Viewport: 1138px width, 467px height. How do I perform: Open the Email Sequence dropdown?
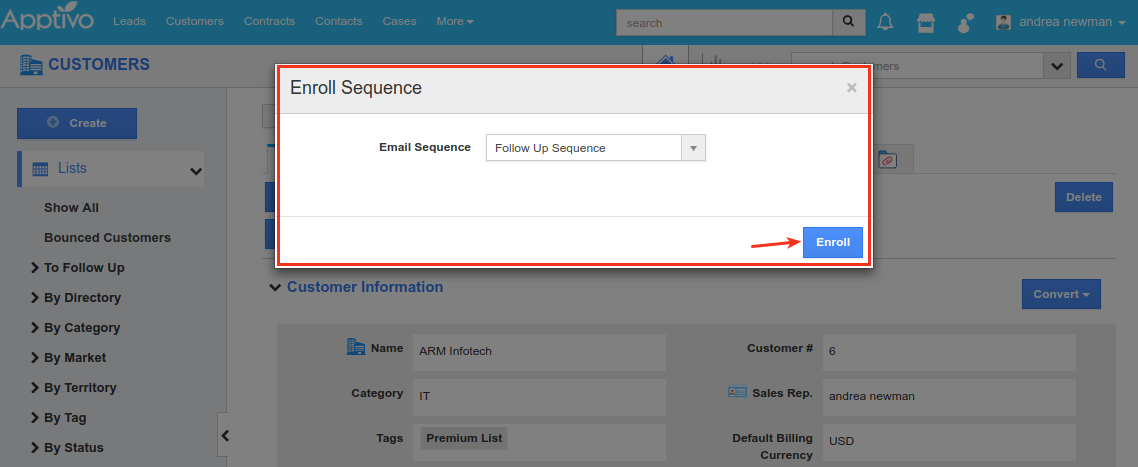pos(693,148)
